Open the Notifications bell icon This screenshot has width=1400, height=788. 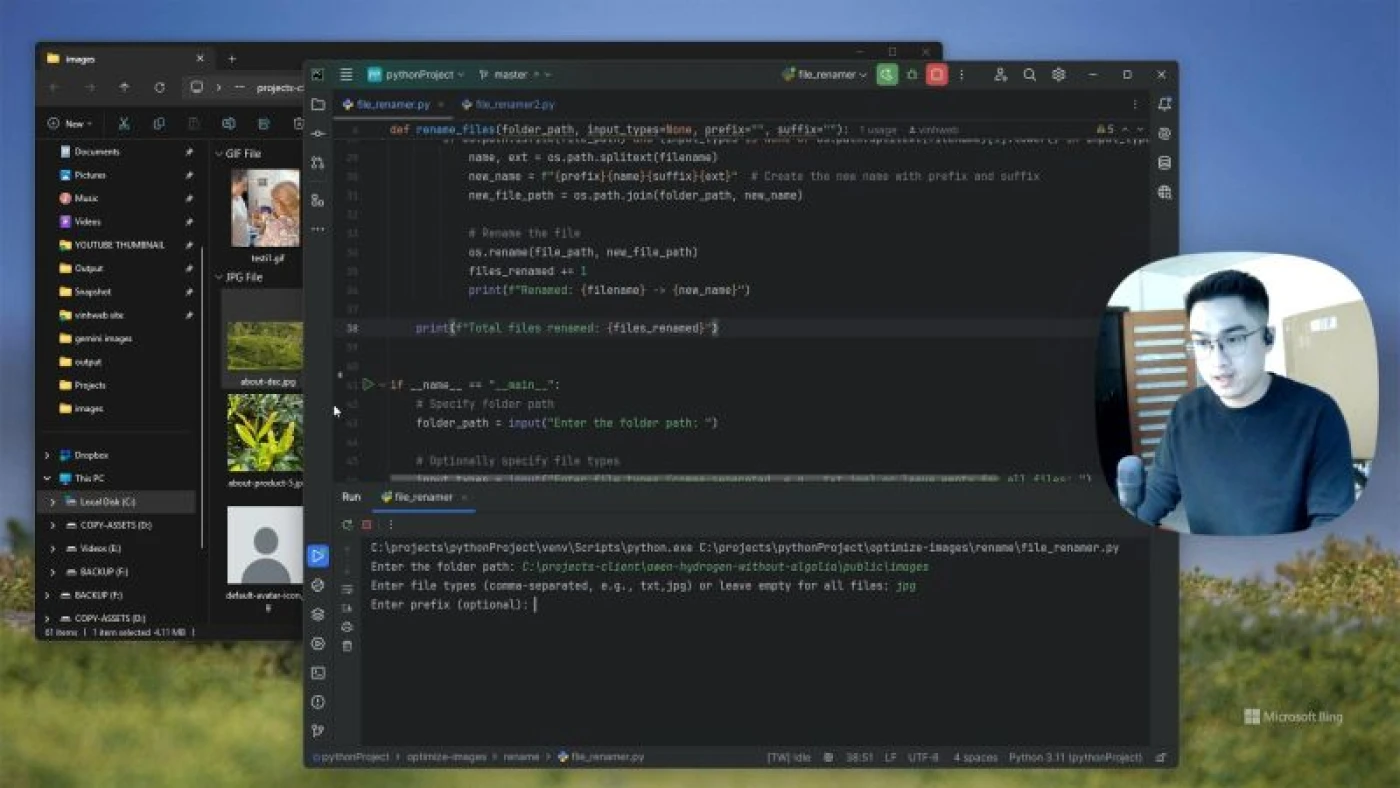click(x=1164, y=104)
